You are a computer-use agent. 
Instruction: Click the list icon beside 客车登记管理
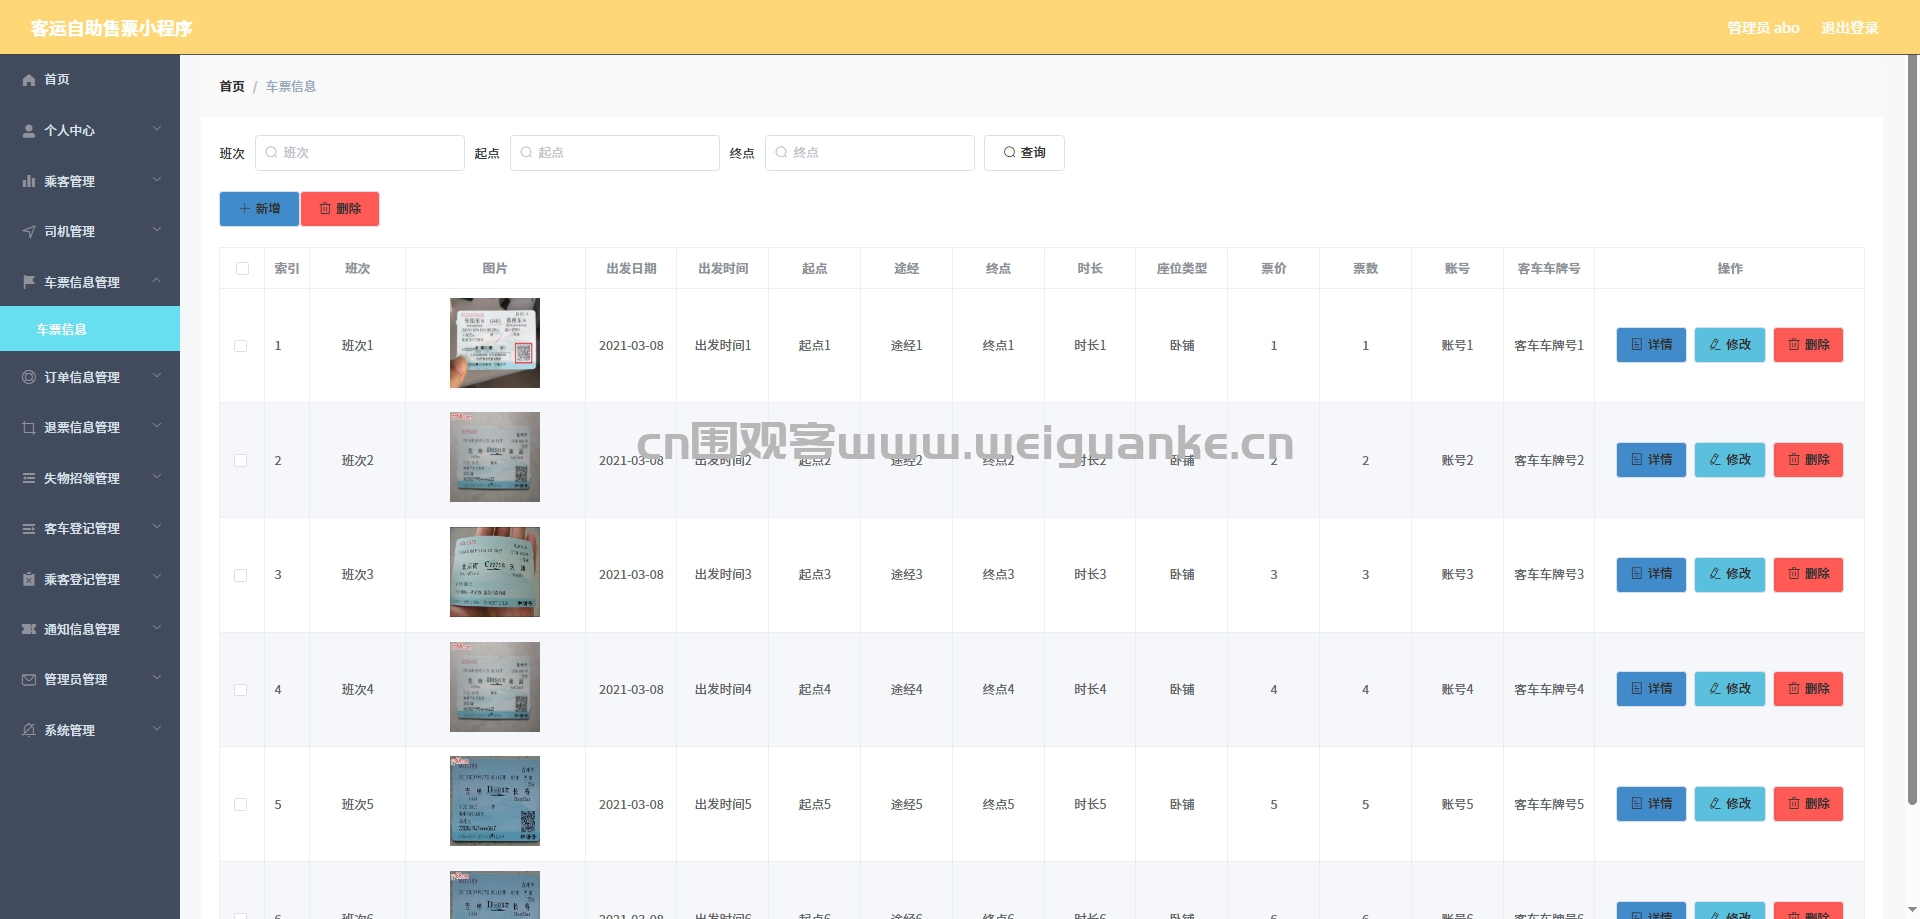click(x=29, y=528)
